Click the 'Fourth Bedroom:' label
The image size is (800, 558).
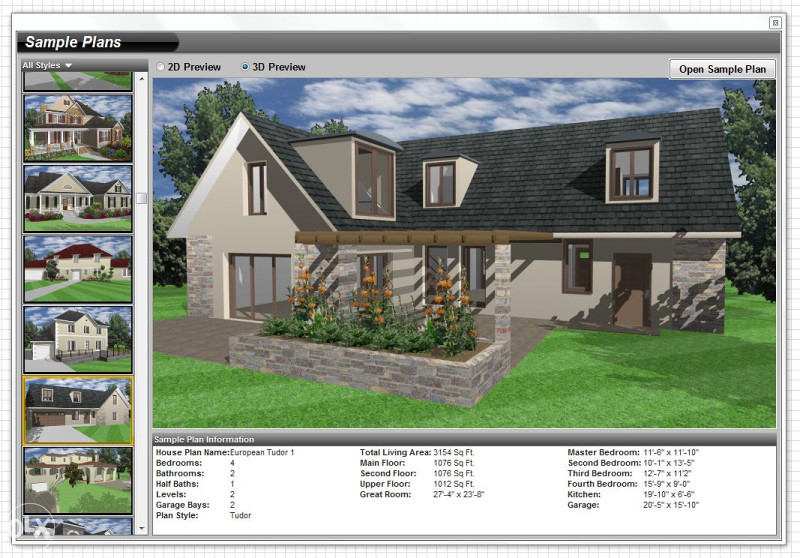click(603, 484)
